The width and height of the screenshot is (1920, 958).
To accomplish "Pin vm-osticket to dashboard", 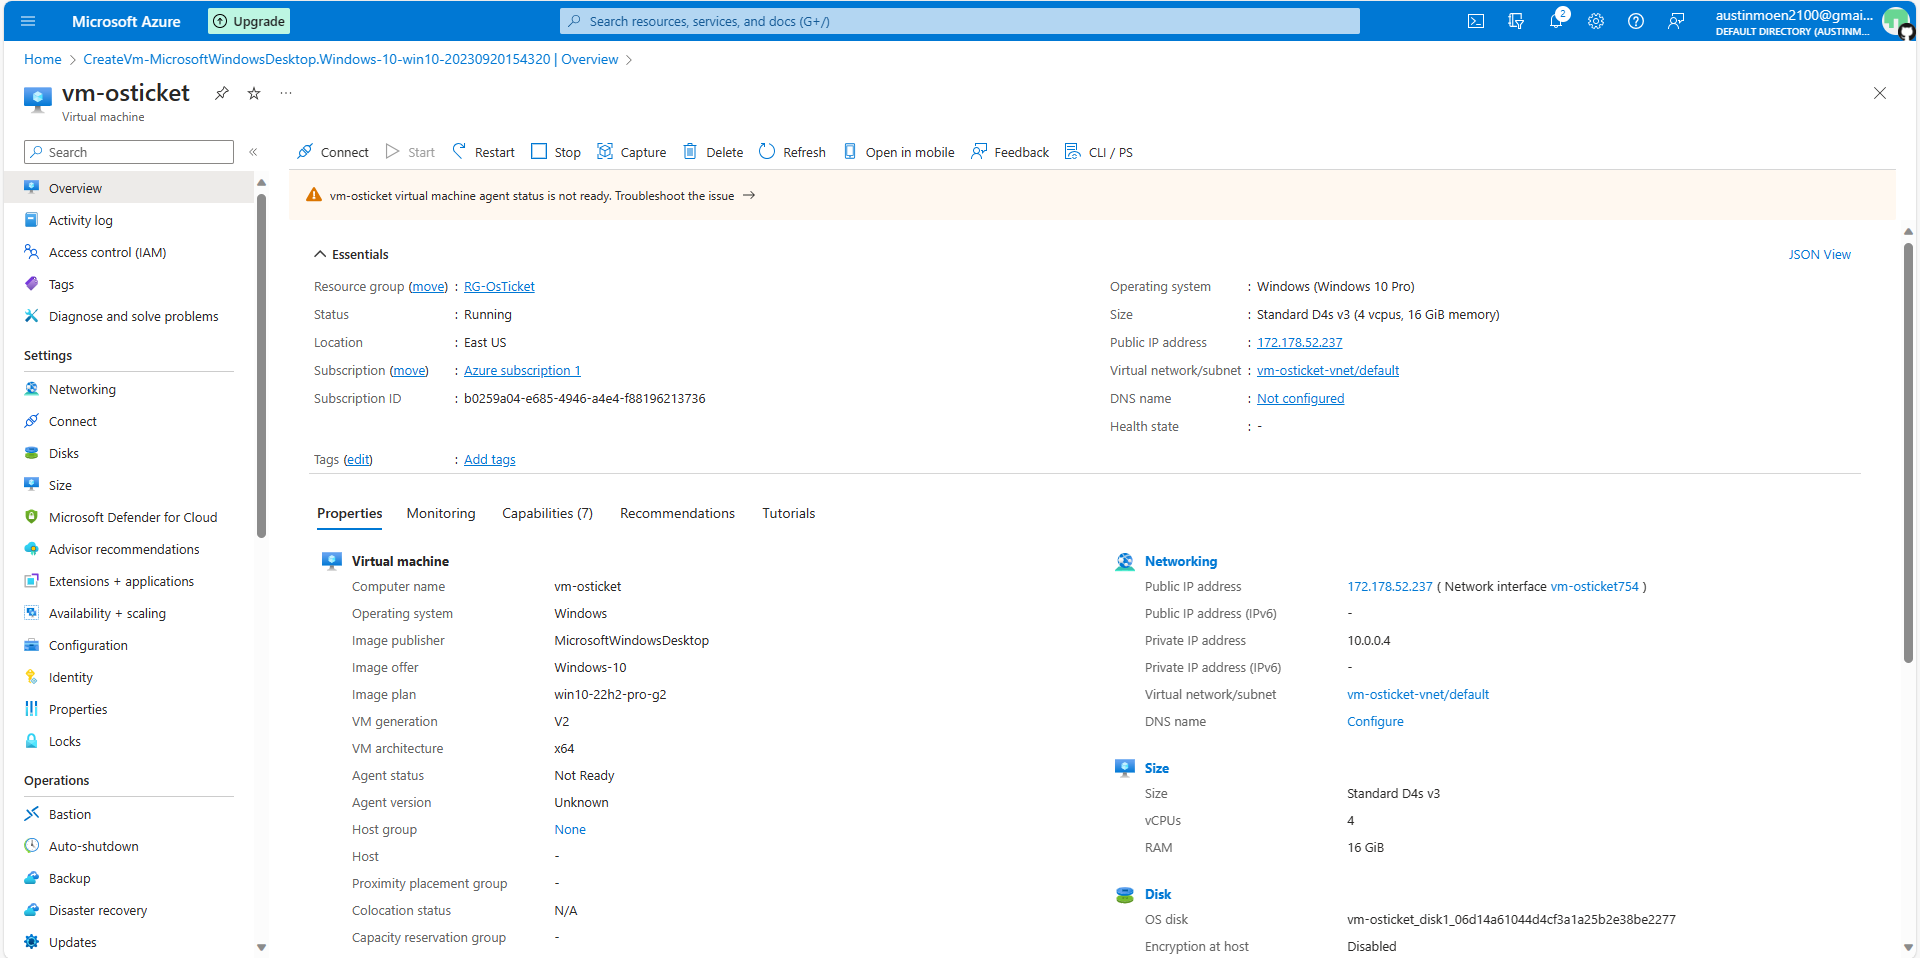I will tap(220, 93).
